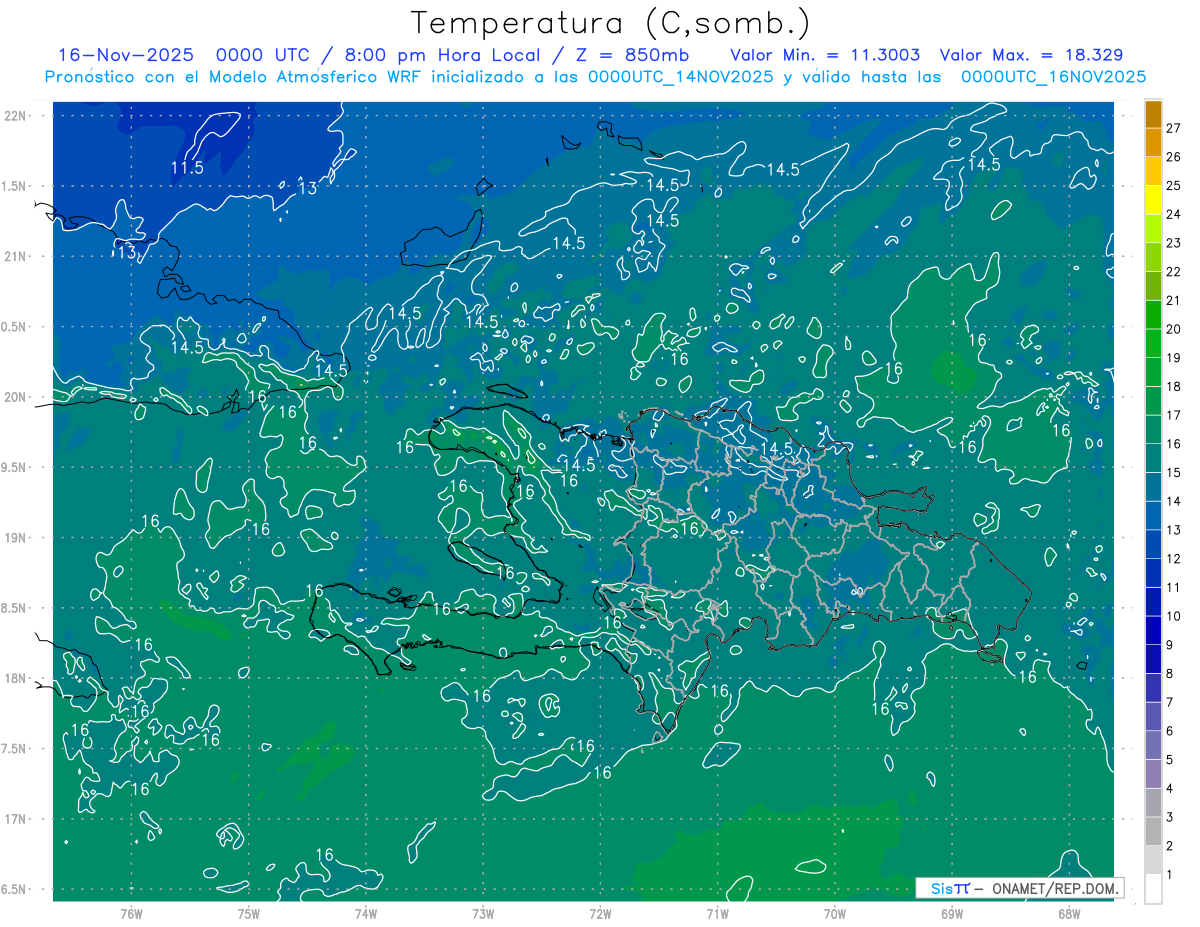Click the "Temperatura (C,somb.)" chart title

[x=611, y=23]
